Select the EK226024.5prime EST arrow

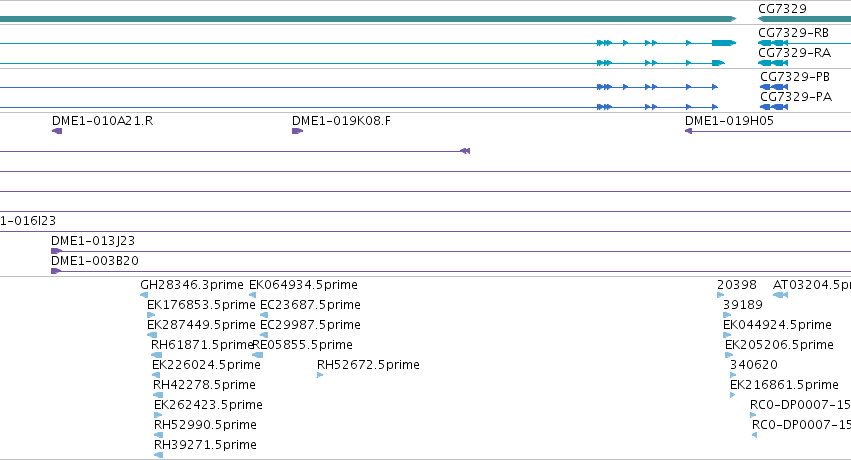(x=156, y=375)
